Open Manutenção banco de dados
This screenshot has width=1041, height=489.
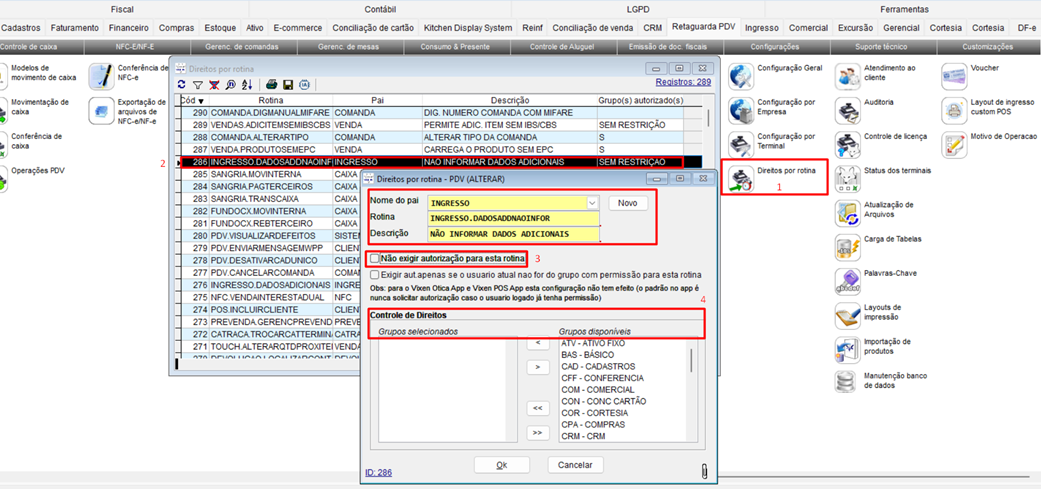coord(848,382)
